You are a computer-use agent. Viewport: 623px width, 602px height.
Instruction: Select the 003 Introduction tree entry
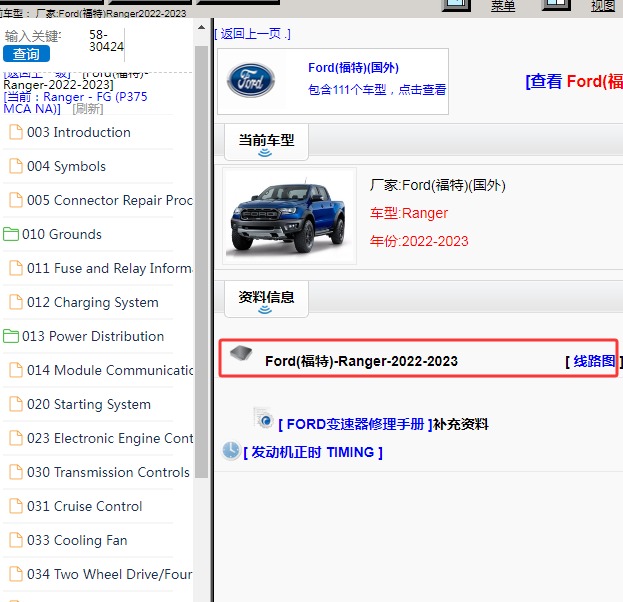click(x=79, y=132)
